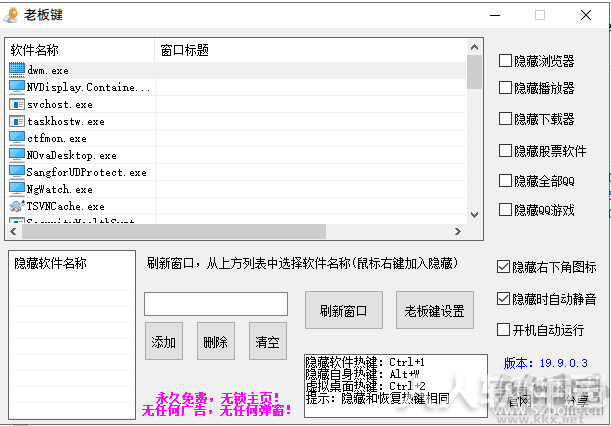This screenshot has width=611, height=426.
Task: Click 隐藏软件热键: Ctrl+1 line
Action: 365,362
